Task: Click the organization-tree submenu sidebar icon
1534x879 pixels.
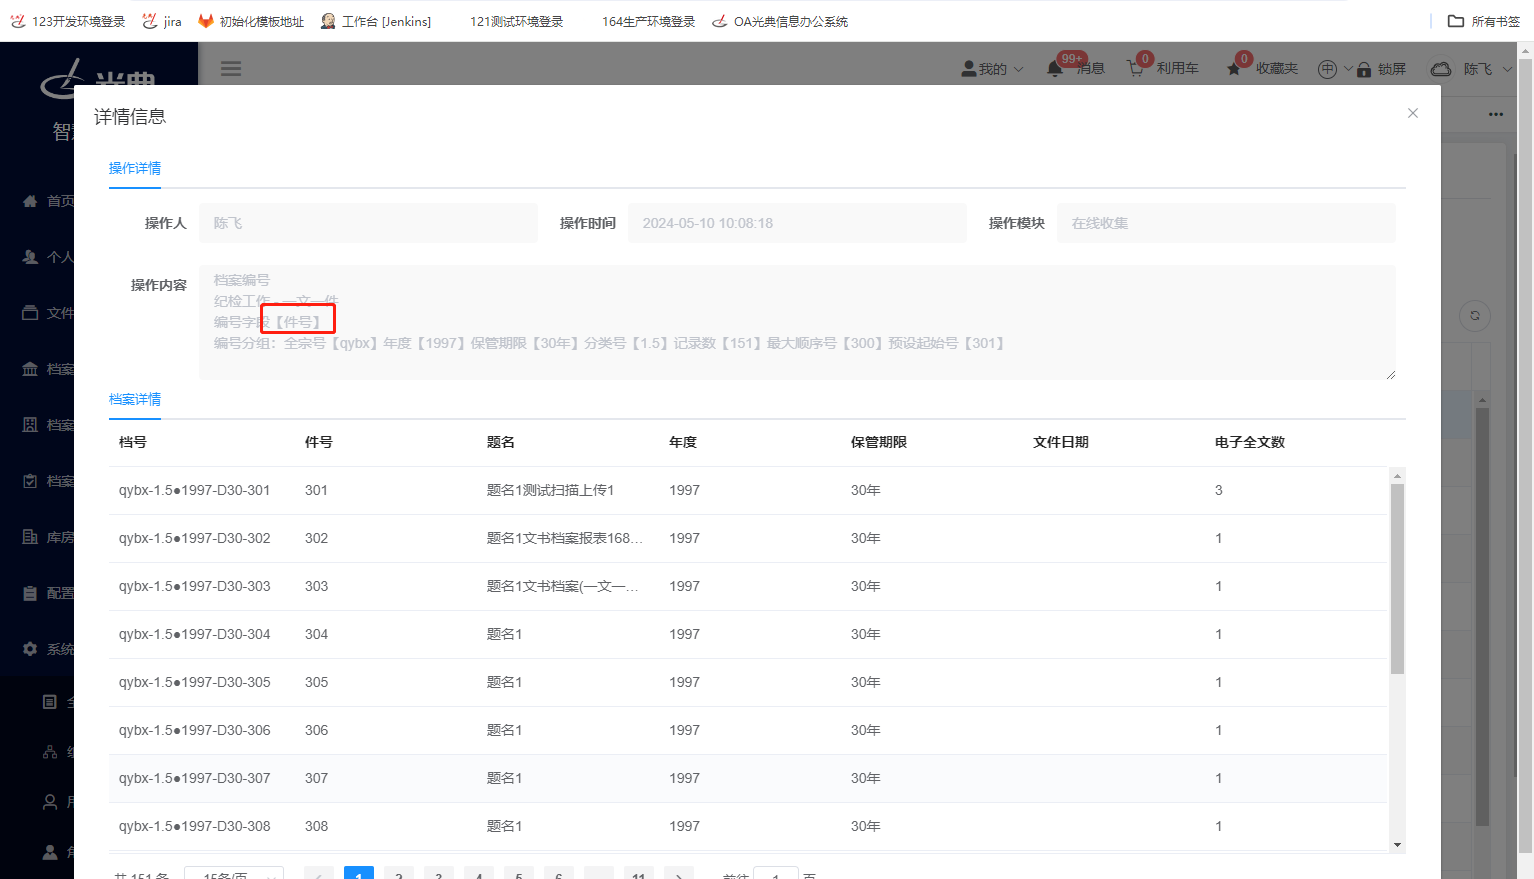Action: tap(50, 752)
